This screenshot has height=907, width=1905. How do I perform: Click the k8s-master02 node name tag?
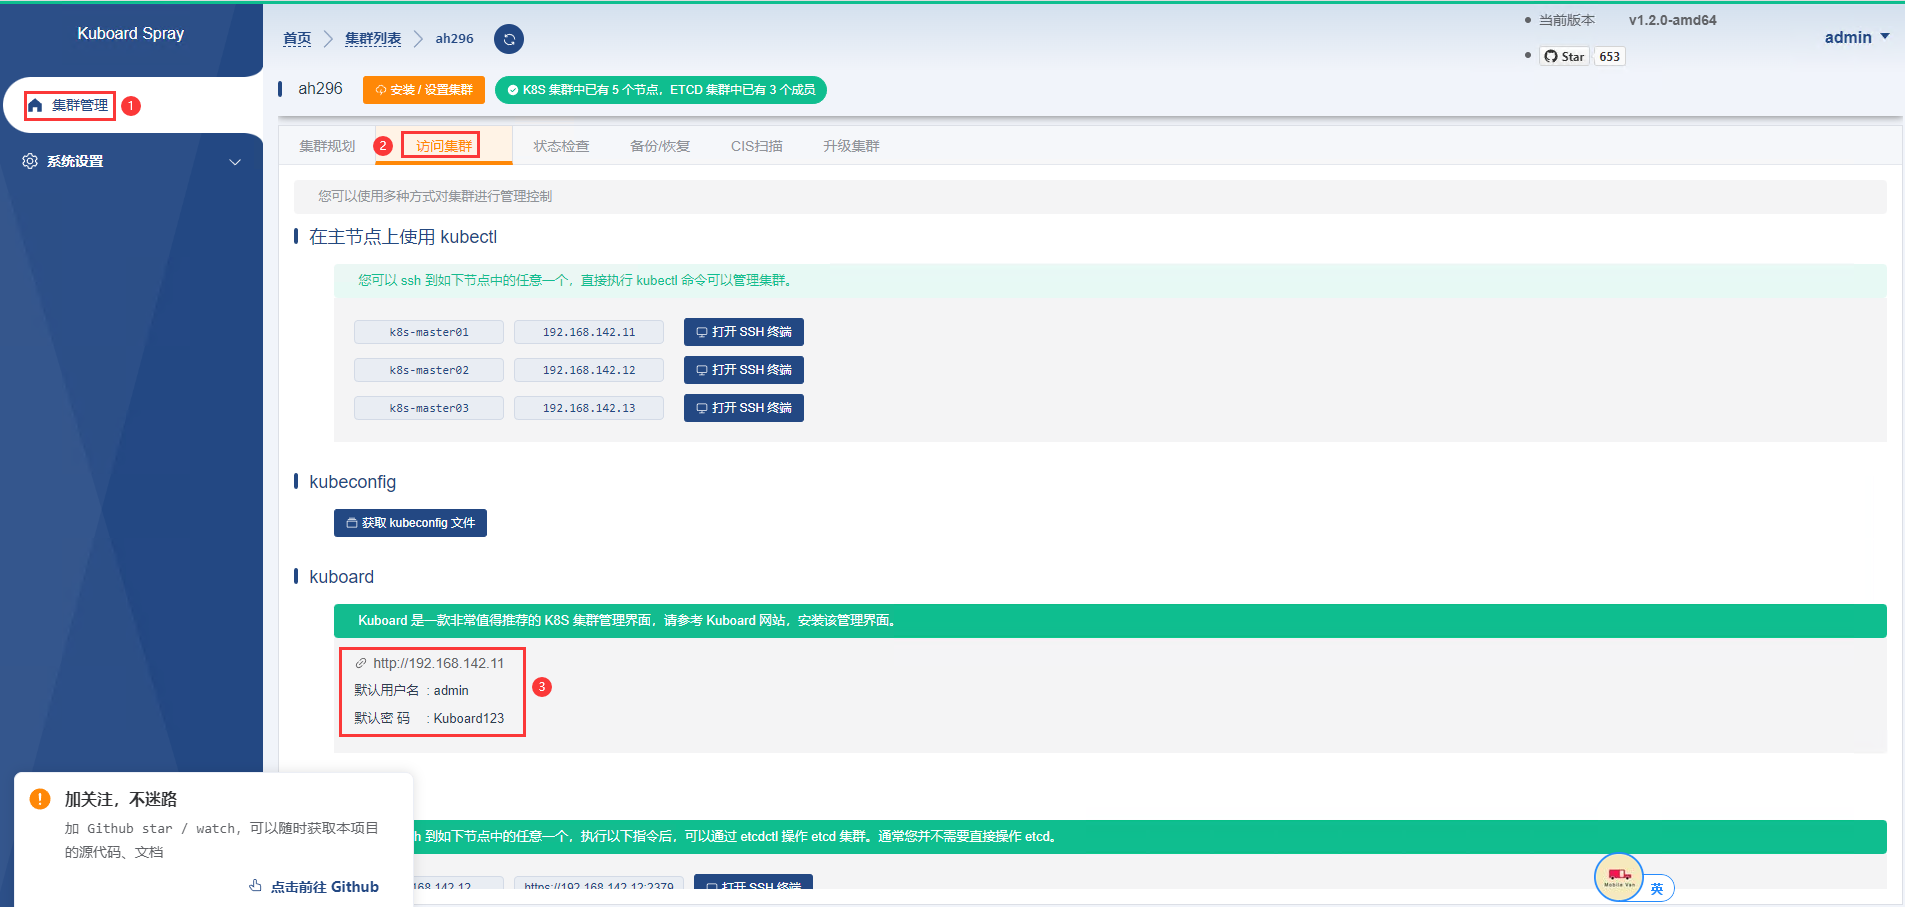(429, 370)
